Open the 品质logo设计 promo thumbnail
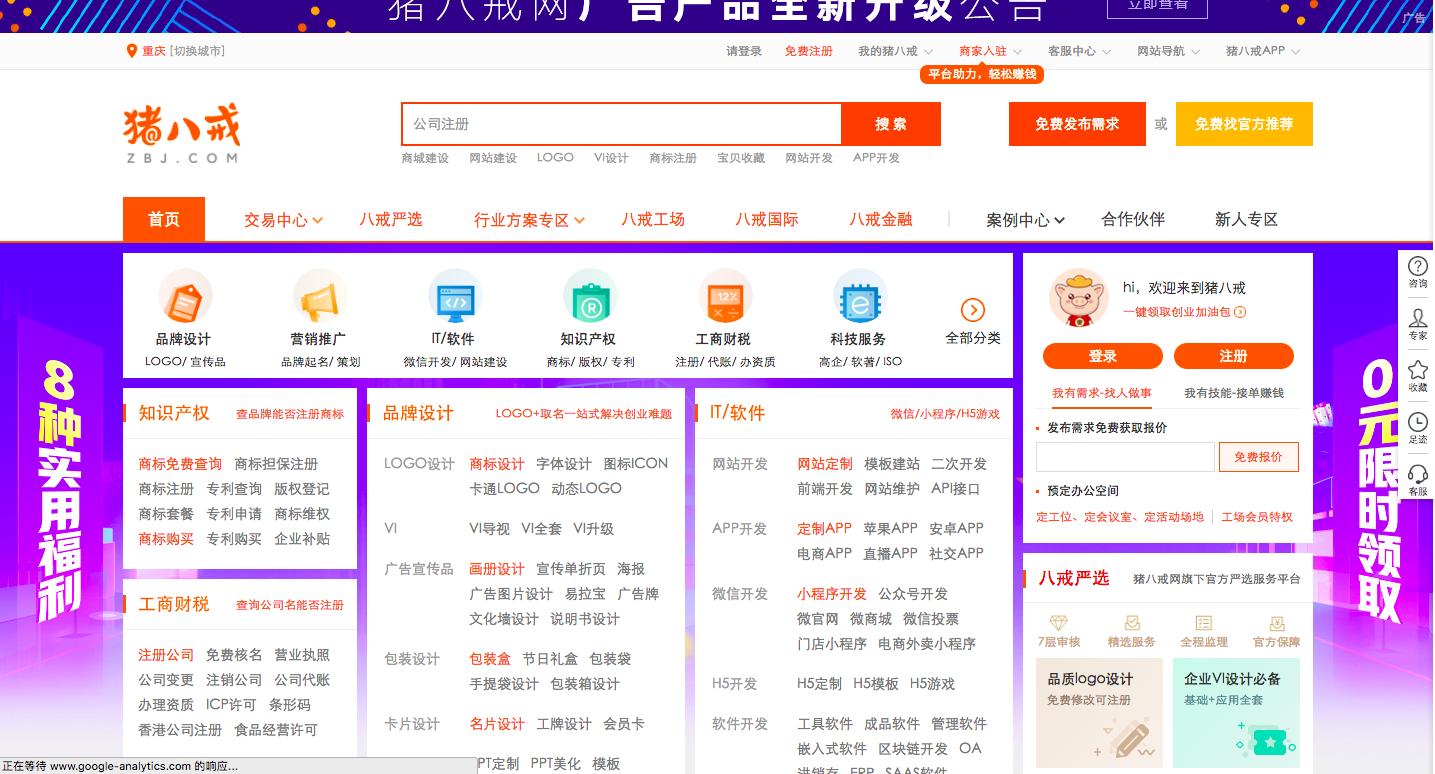The width and height of the screenshot is (1435, 774). (1099, 713)
